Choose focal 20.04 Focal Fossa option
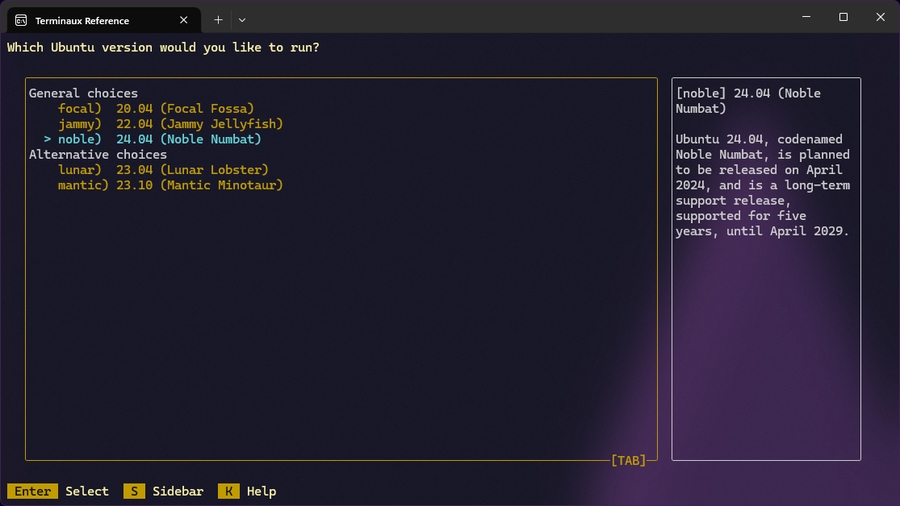The height and width of the screenshot is (506, 900). point(156,108)
